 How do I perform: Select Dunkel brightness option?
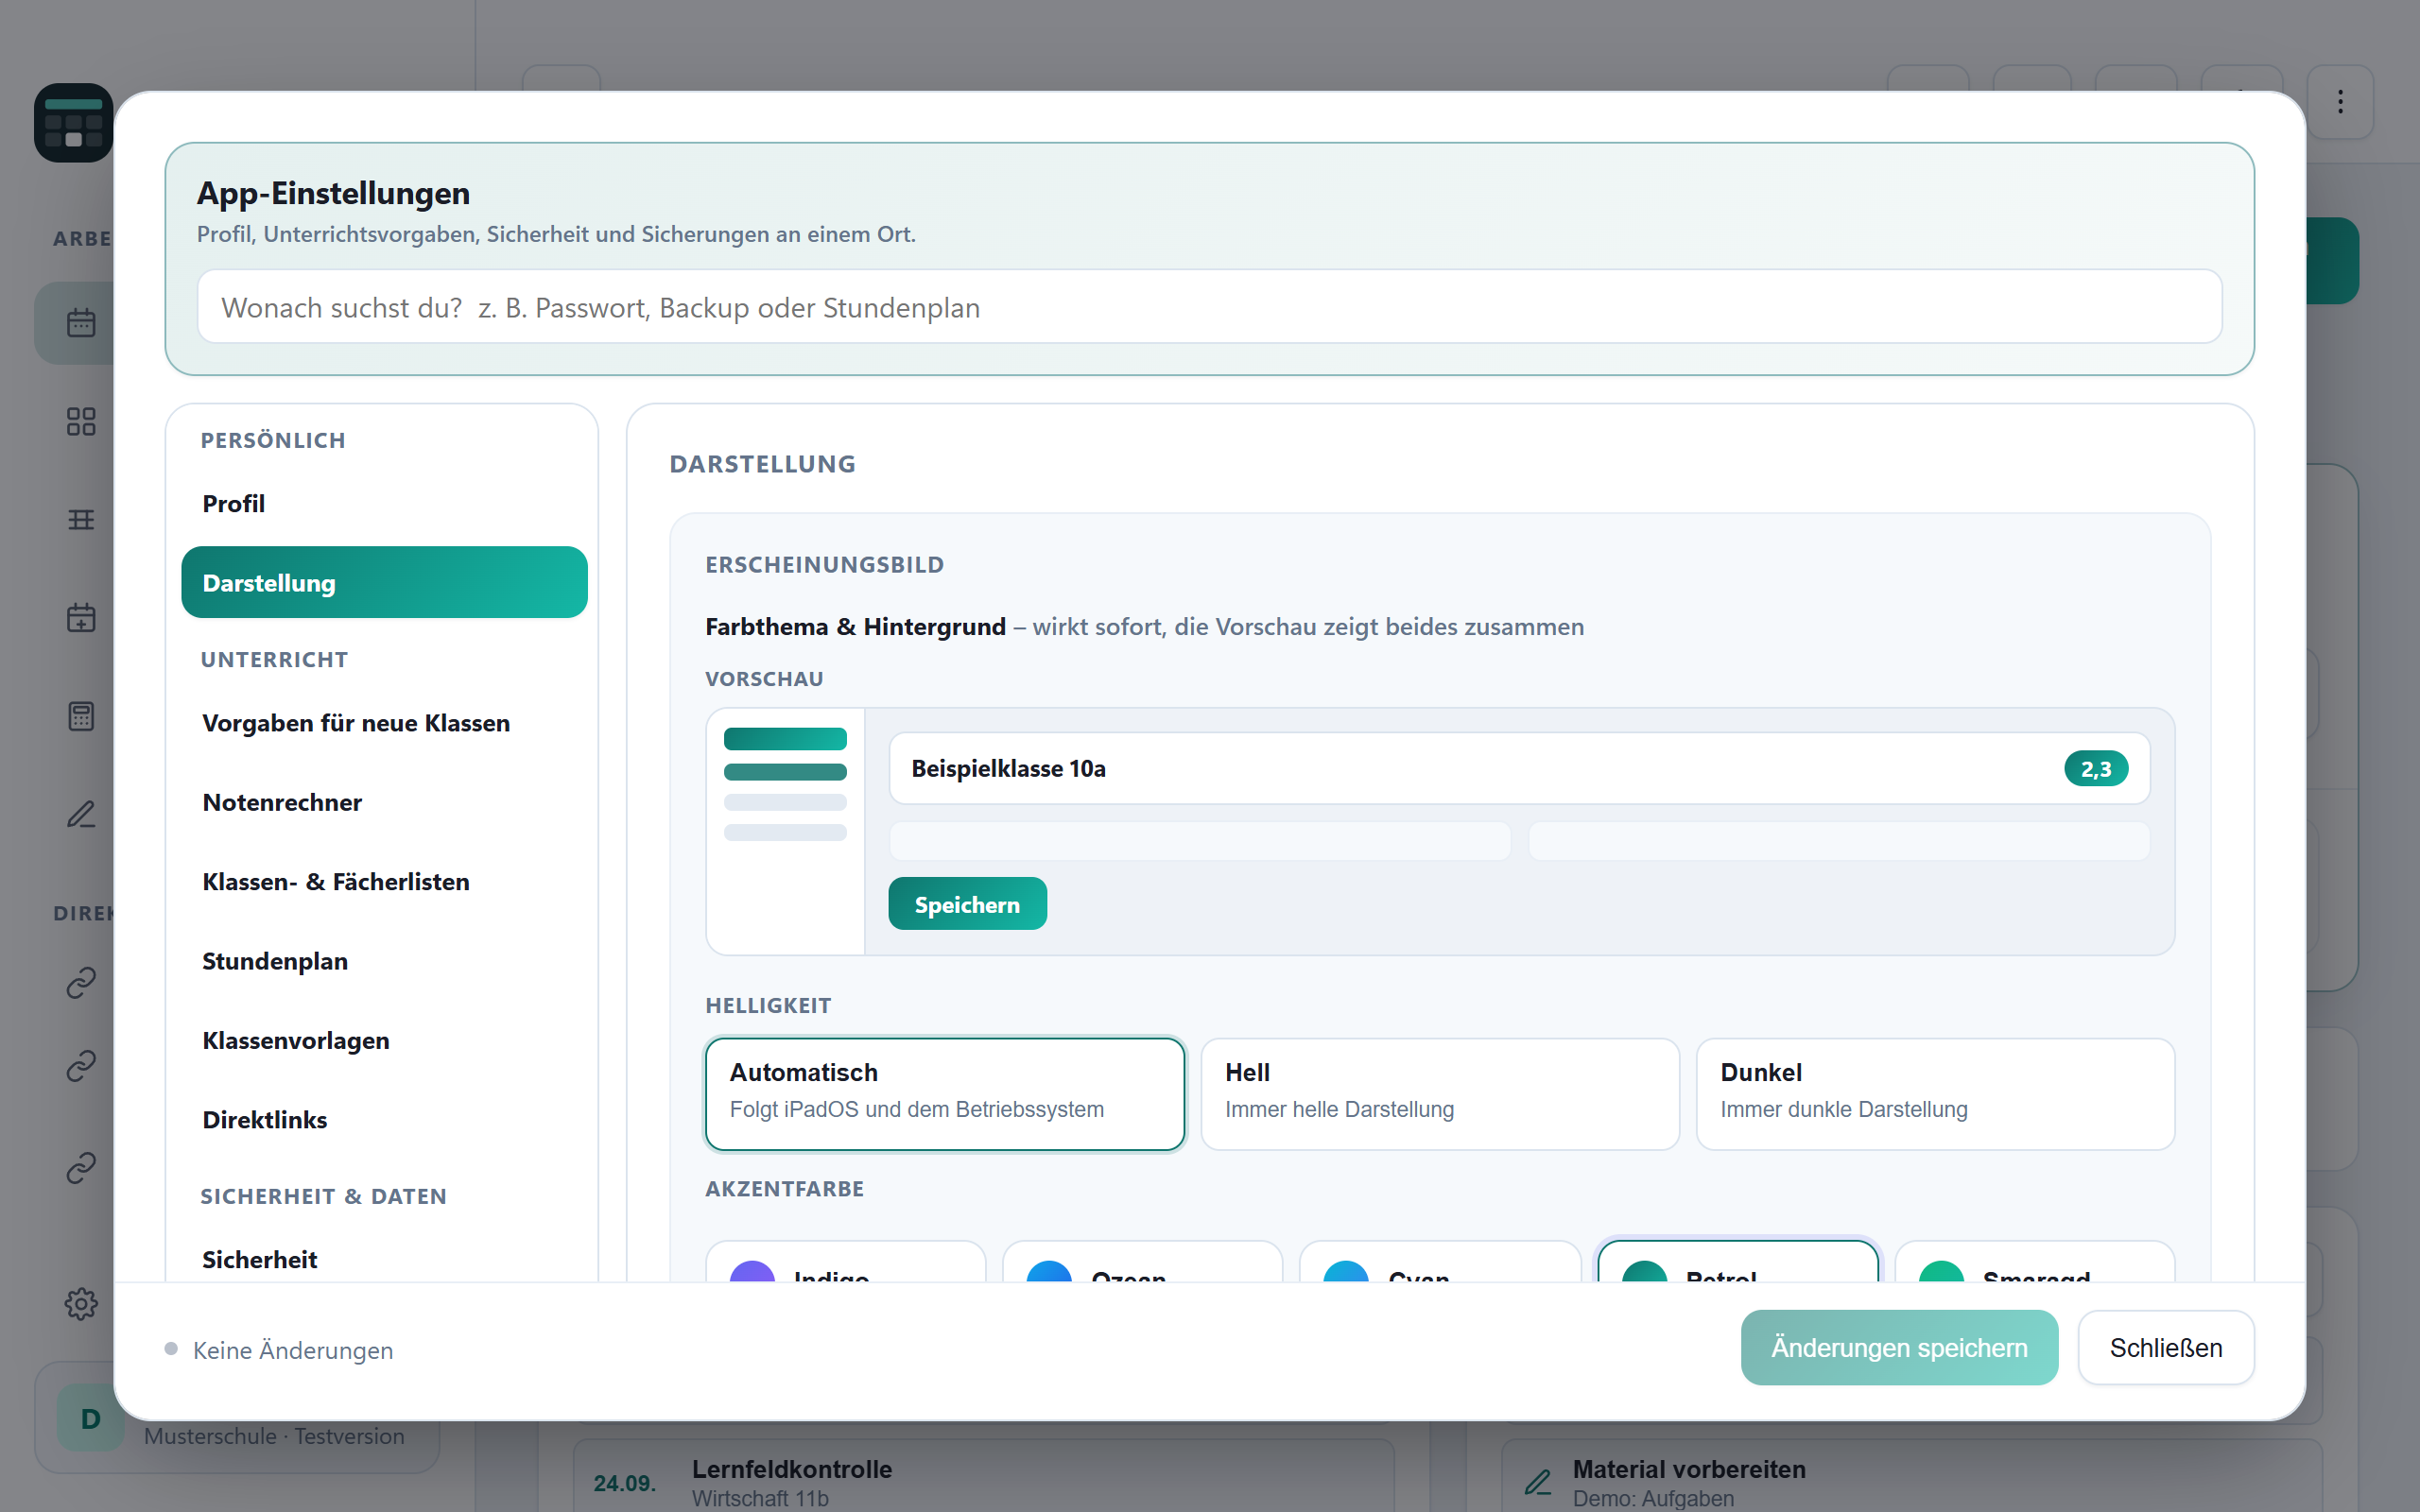click(1935, 1094)
